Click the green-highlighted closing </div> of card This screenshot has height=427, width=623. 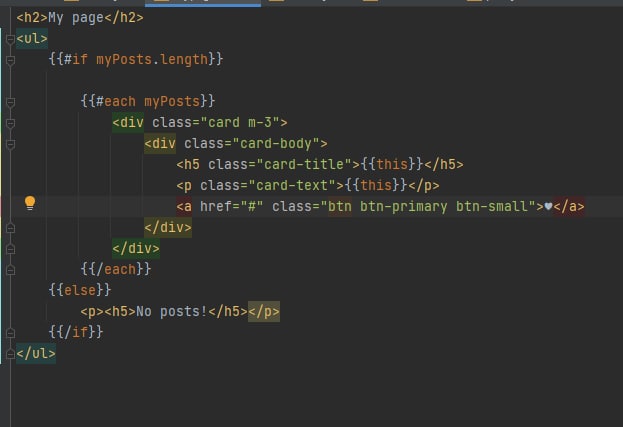(x=136, y=249)
